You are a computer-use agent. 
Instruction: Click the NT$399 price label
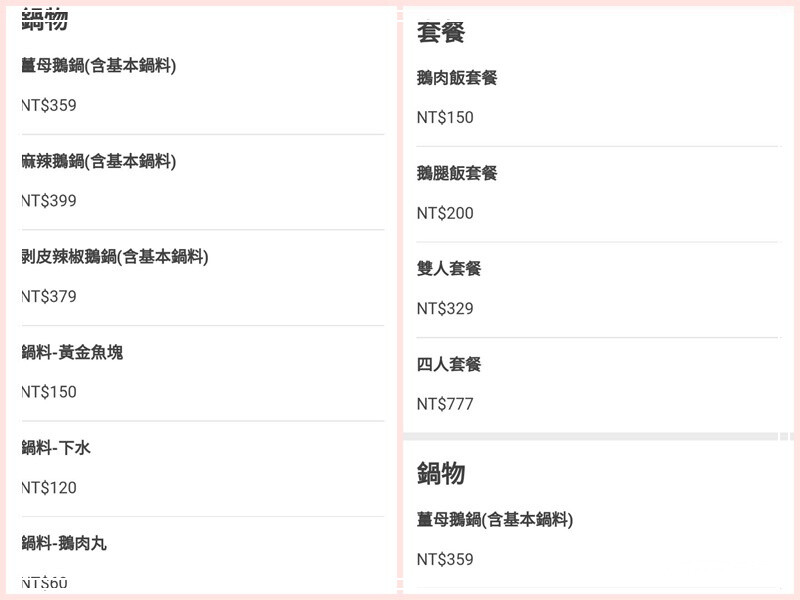[x=49, y=201]
